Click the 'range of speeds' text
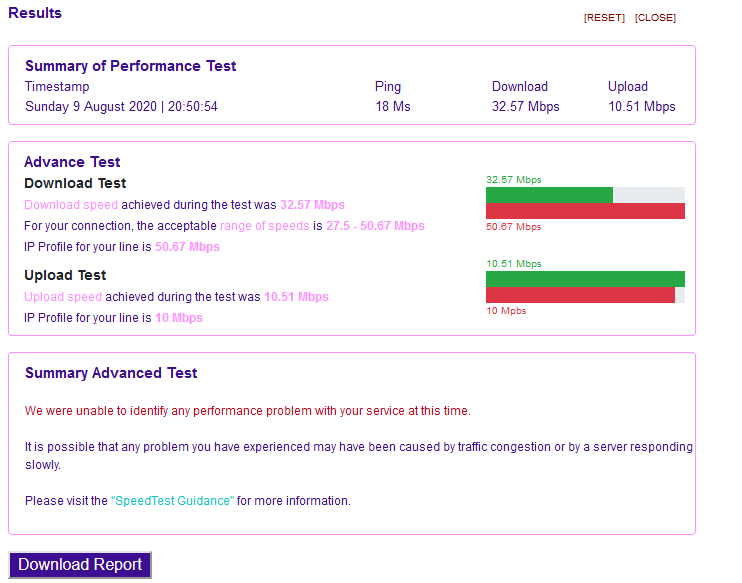Viewport: 742px width, 583px height. click(x=264, y=226)
